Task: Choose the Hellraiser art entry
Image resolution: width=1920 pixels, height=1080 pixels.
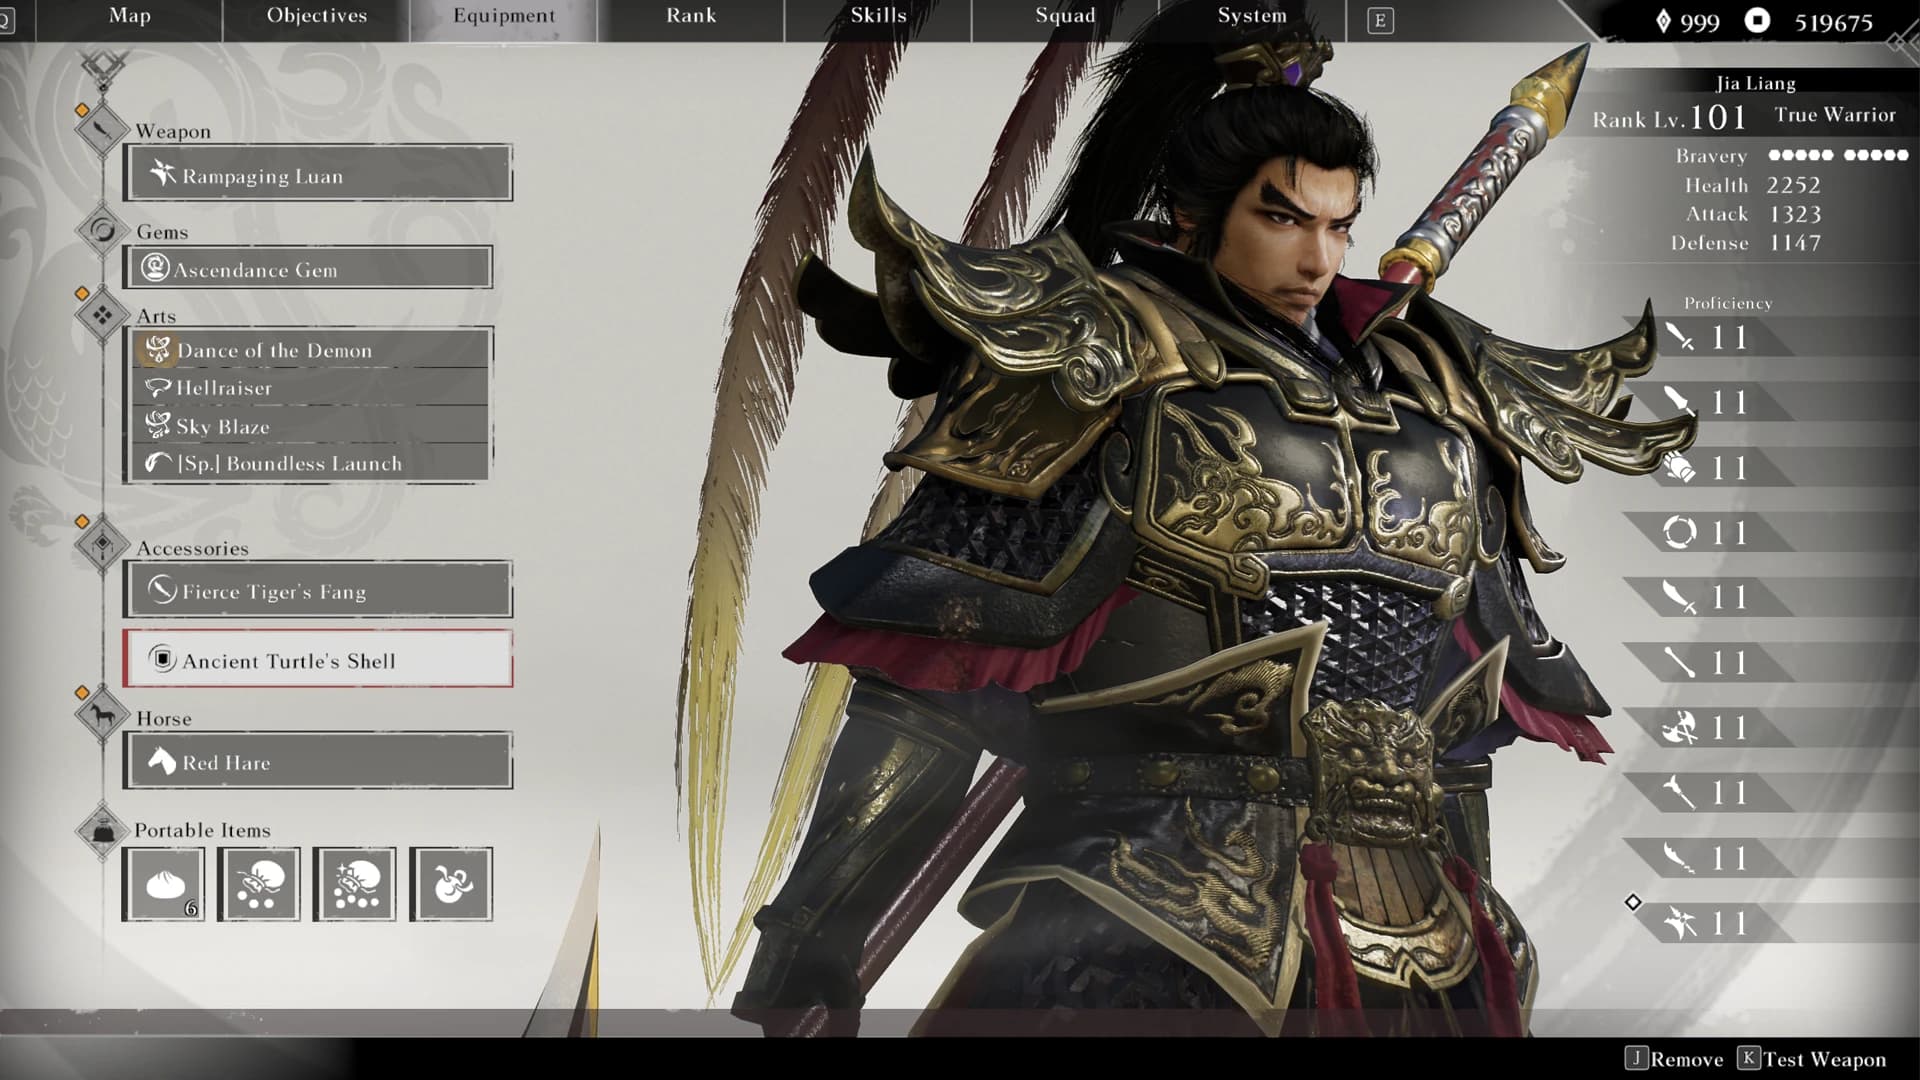Action: pos(310,388)
